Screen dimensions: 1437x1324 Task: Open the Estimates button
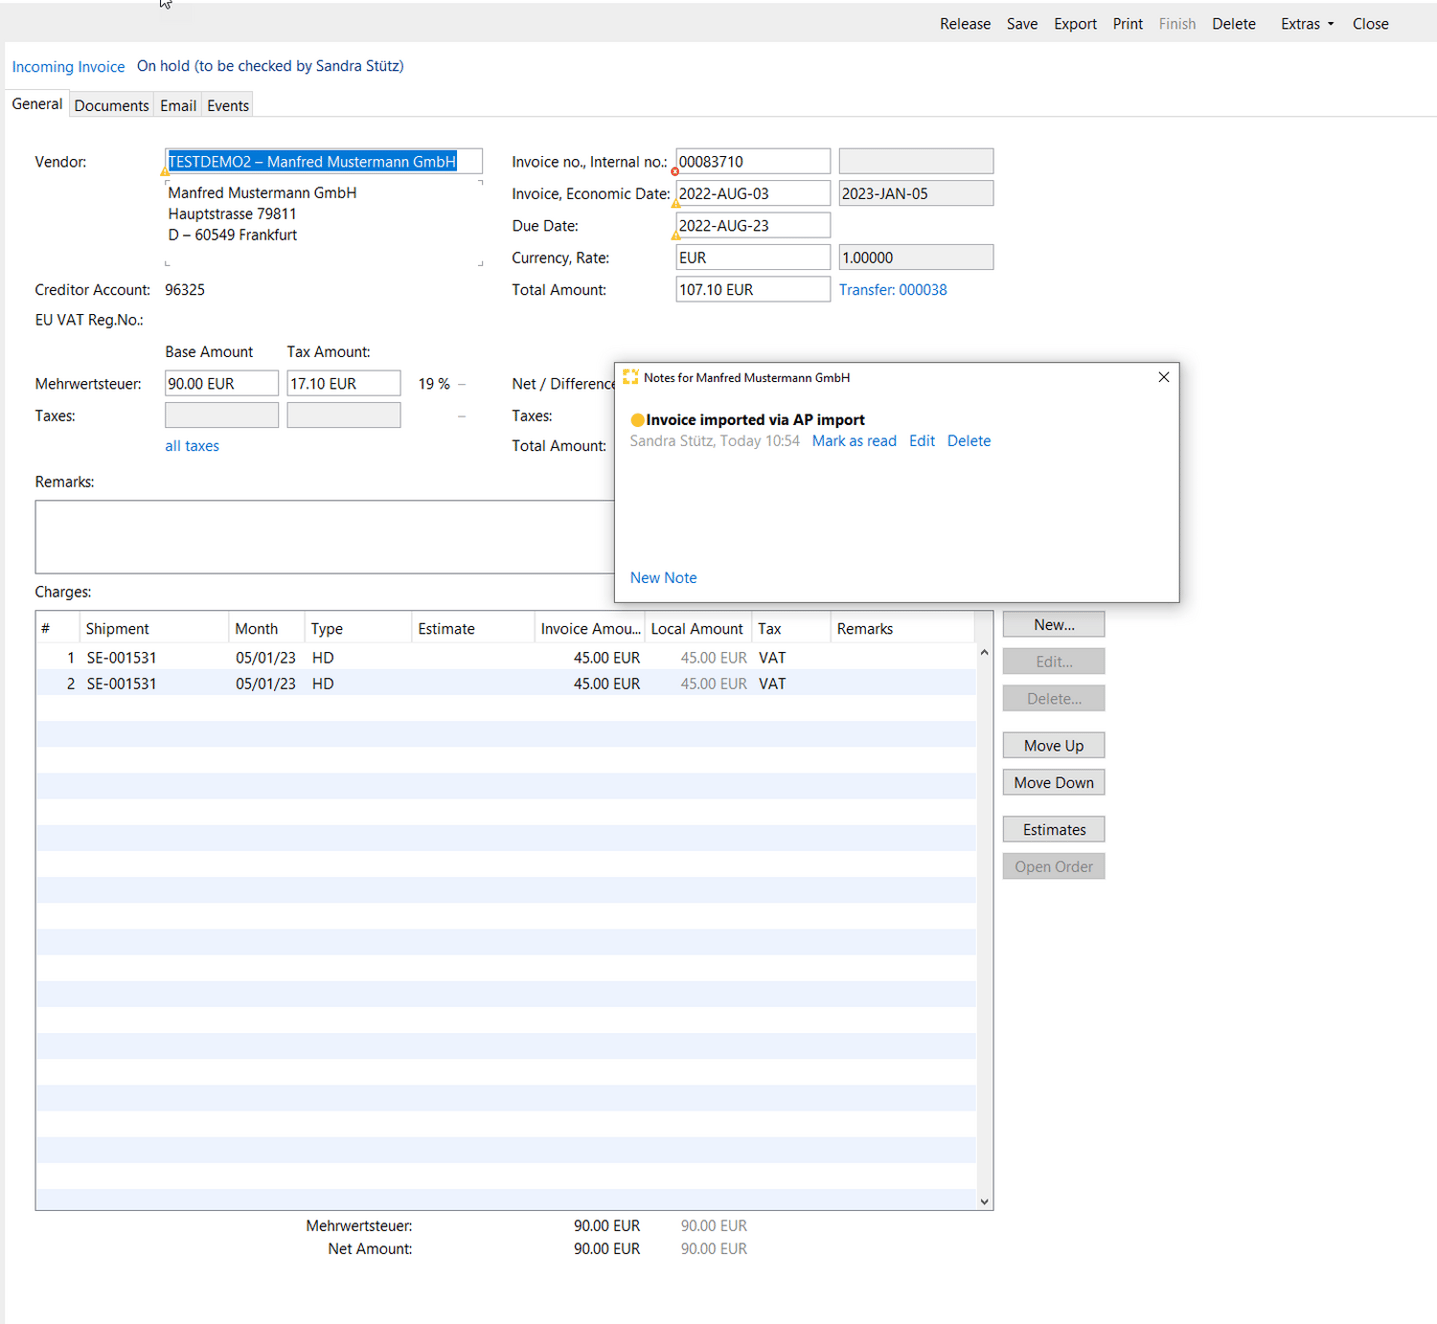coord(1054,829)
